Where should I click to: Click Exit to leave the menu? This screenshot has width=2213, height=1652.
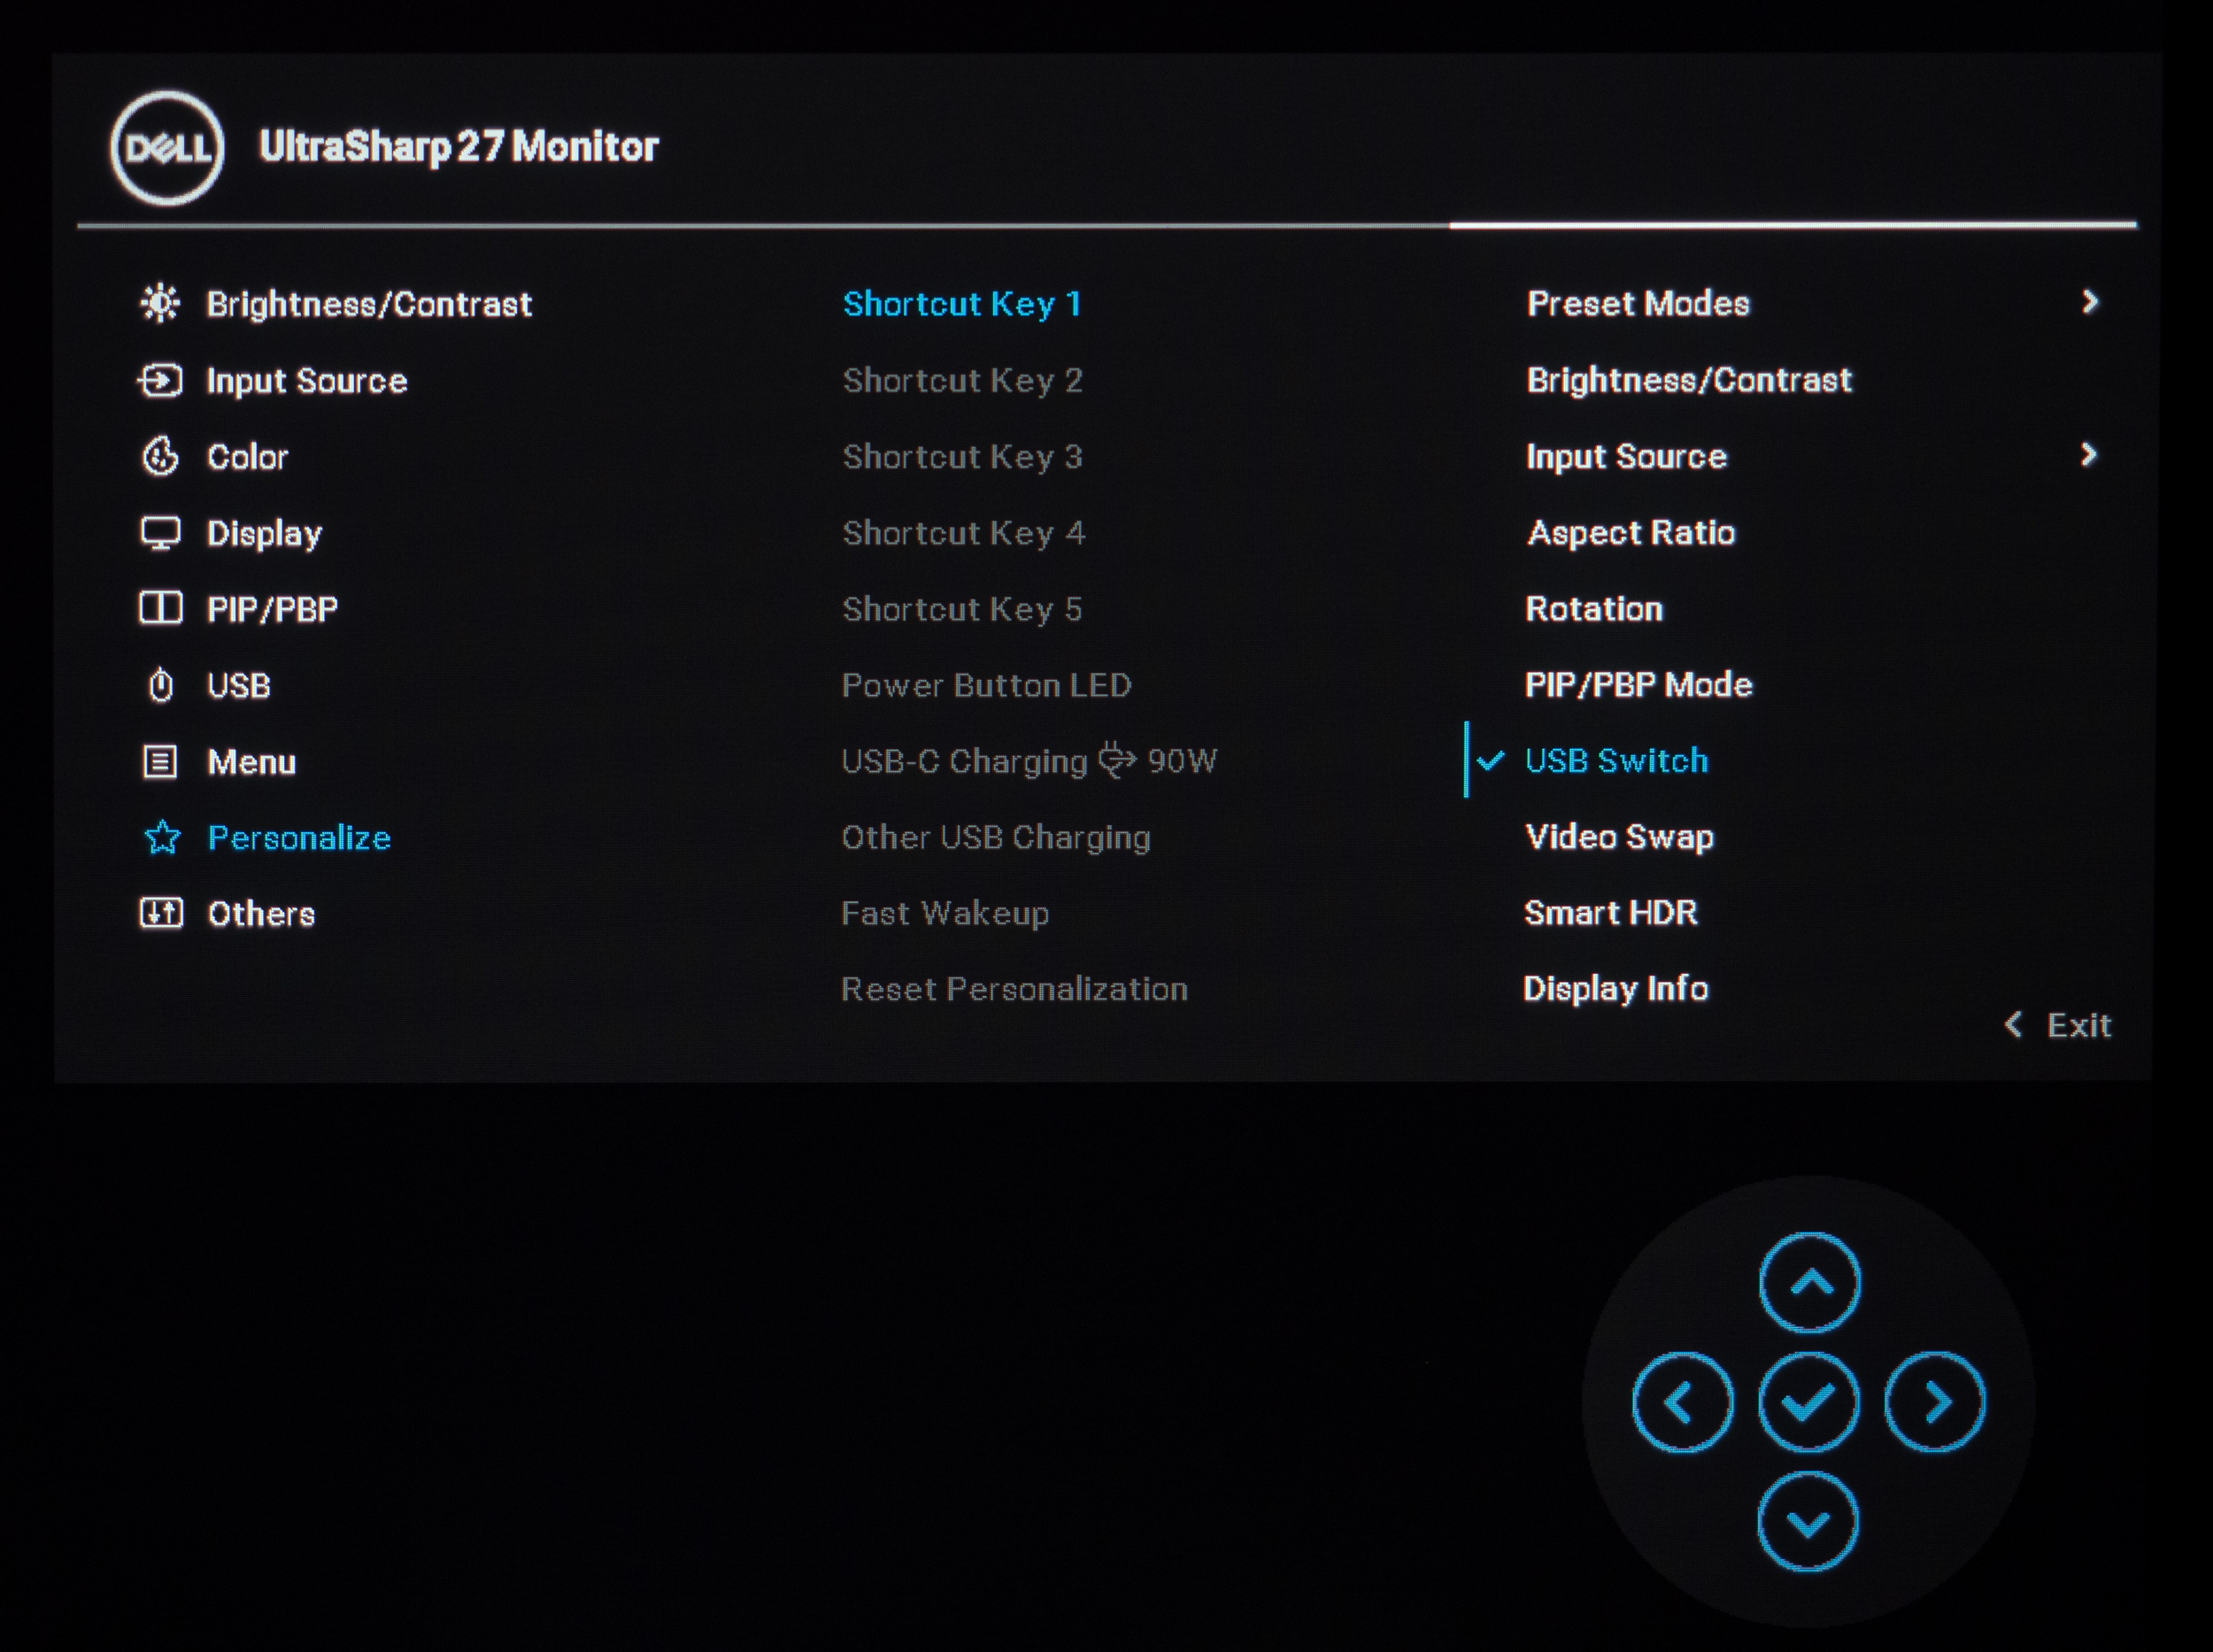(2060, 1025)
